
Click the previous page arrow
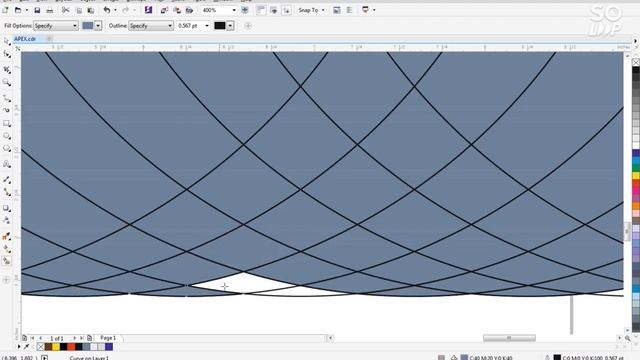(40, 338)
